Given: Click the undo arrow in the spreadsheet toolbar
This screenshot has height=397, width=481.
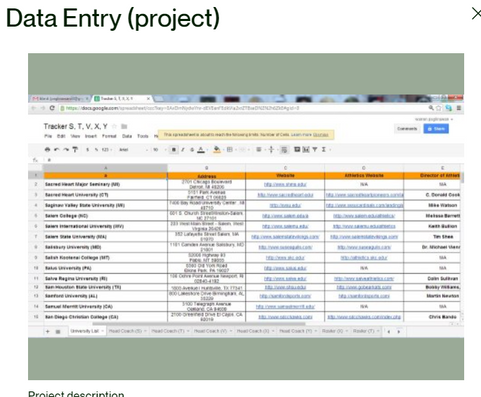Looking at the screenshot, I should [x=57, y=150].
